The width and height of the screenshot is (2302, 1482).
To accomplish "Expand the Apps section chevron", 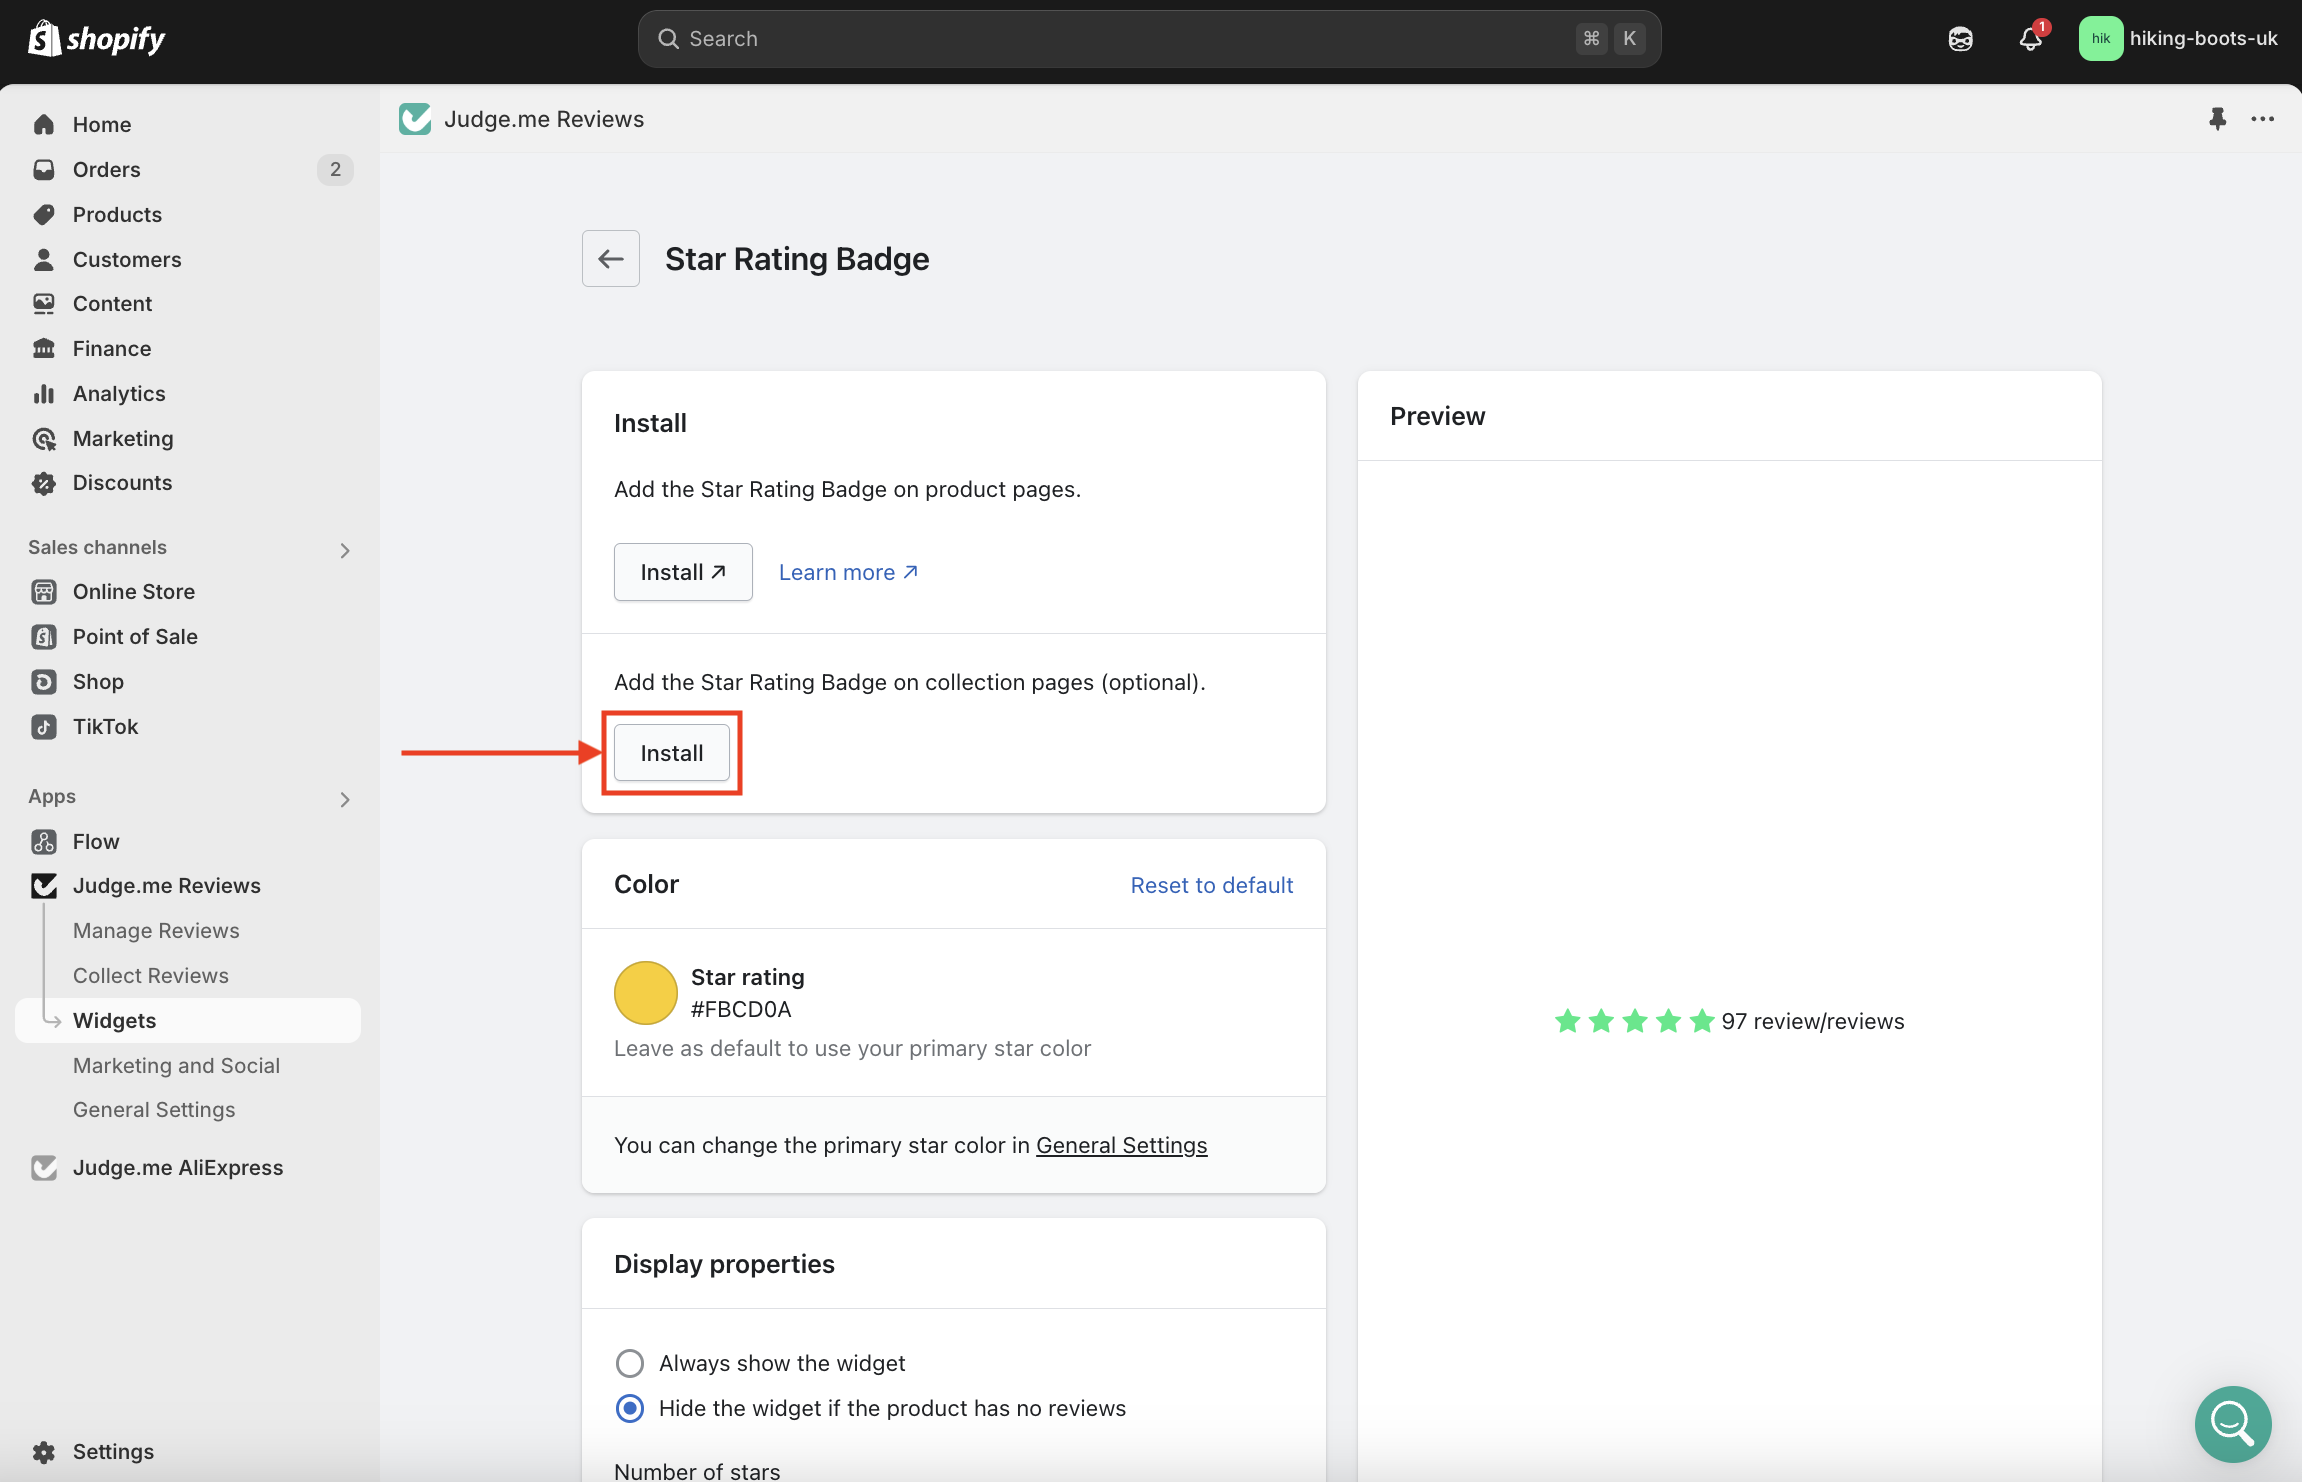I will (345, 799).
